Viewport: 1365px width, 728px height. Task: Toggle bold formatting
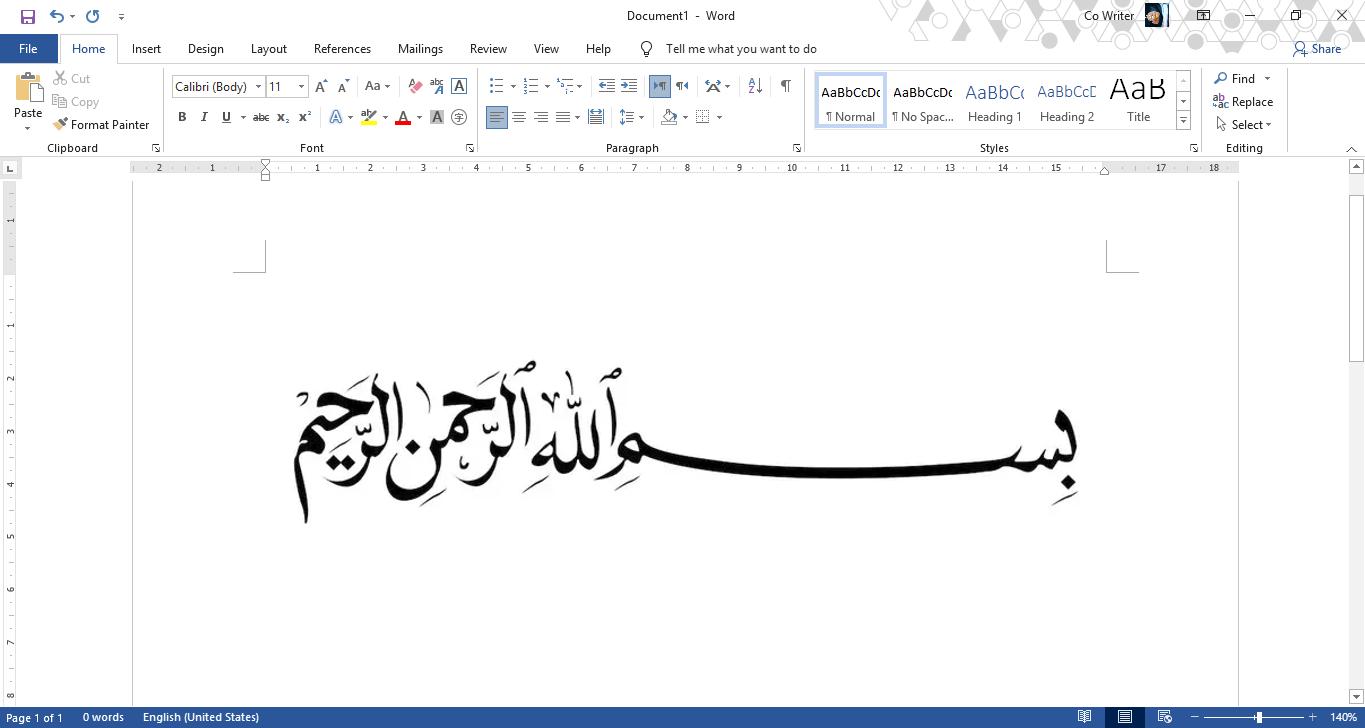point(182,117)
